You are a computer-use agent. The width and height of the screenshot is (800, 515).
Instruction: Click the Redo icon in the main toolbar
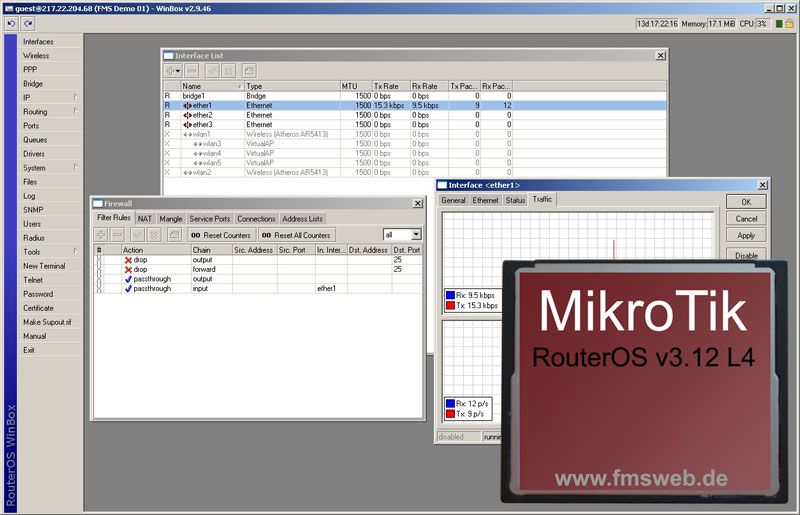coord(28,23)
